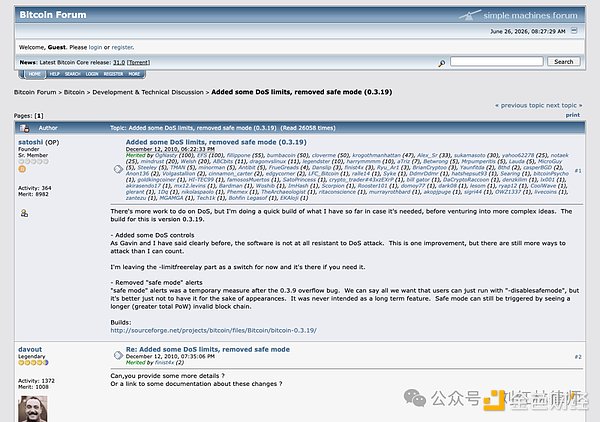Click the register link in welcome message
Viewport: 600px width, 422px height.
click(122, 47)
